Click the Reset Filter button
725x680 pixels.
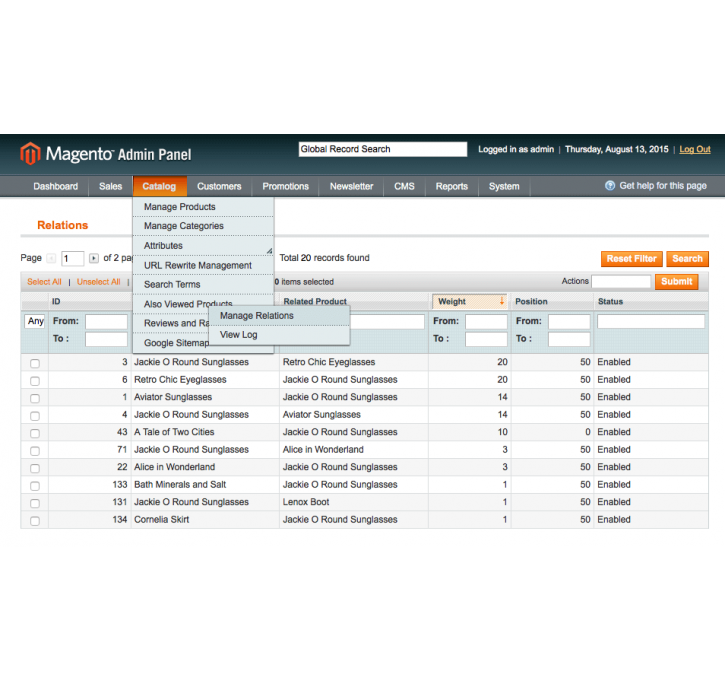[x=632, y=259]
